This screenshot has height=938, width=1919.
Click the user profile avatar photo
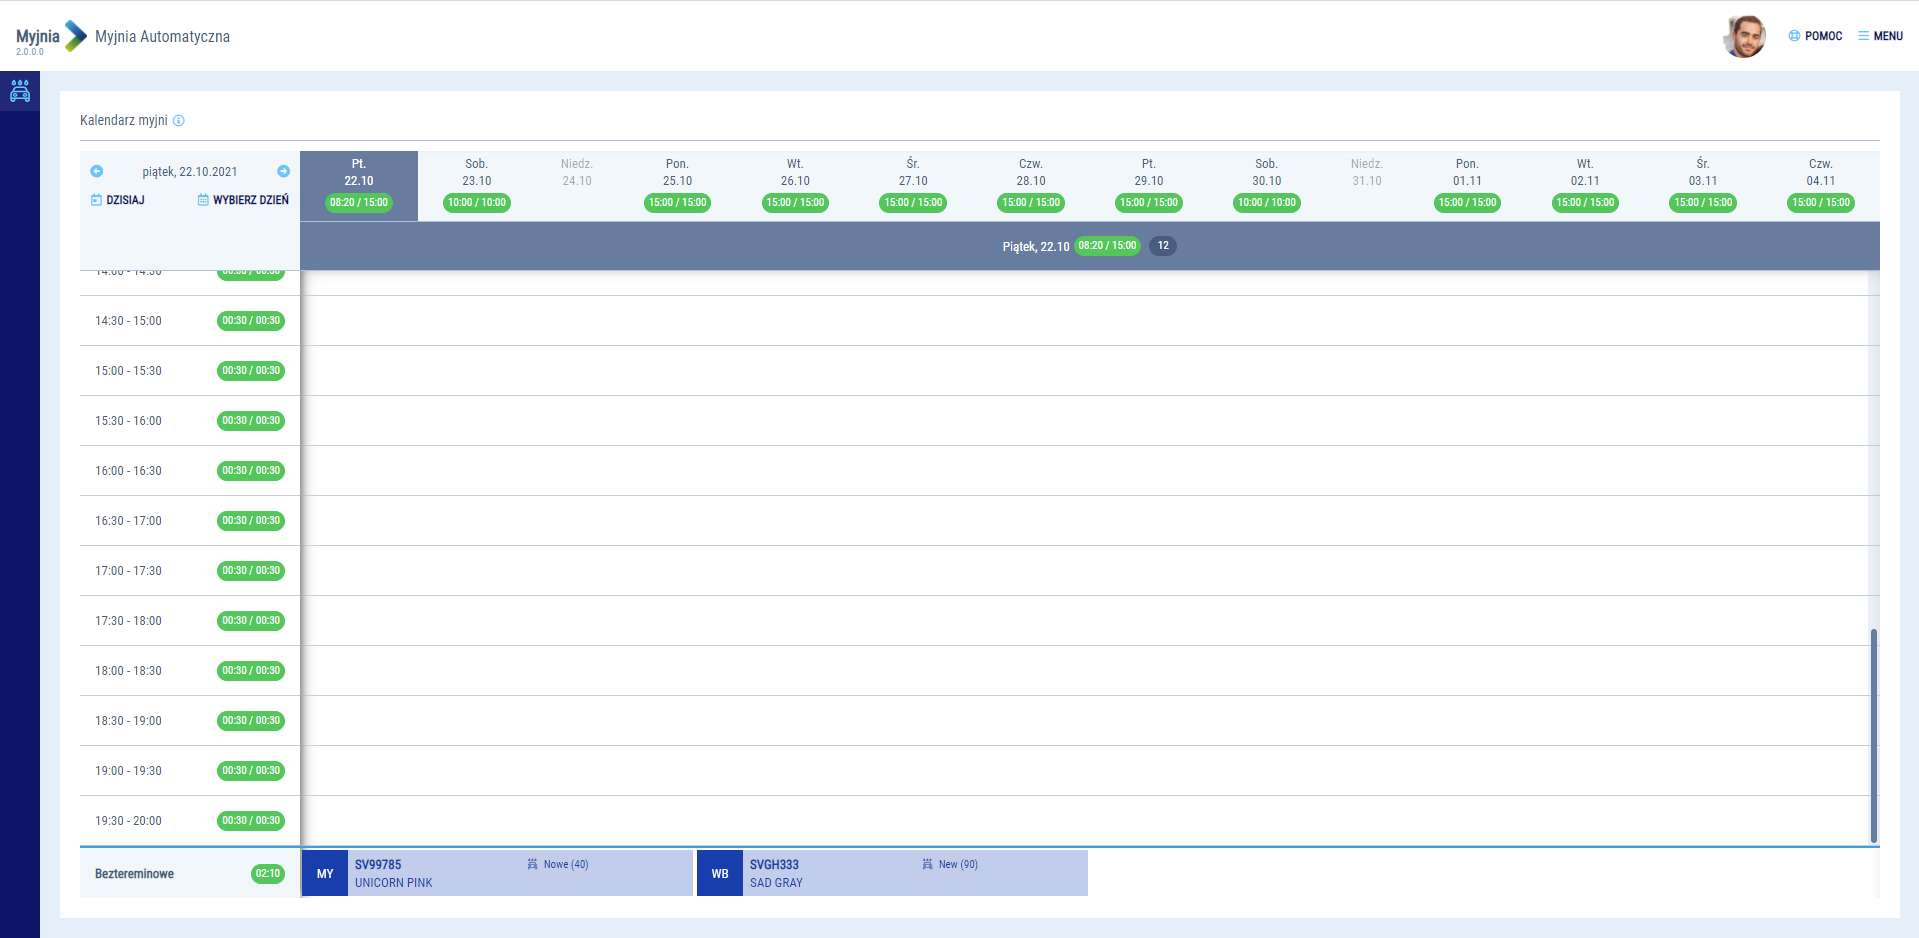tap(1744, 37)
